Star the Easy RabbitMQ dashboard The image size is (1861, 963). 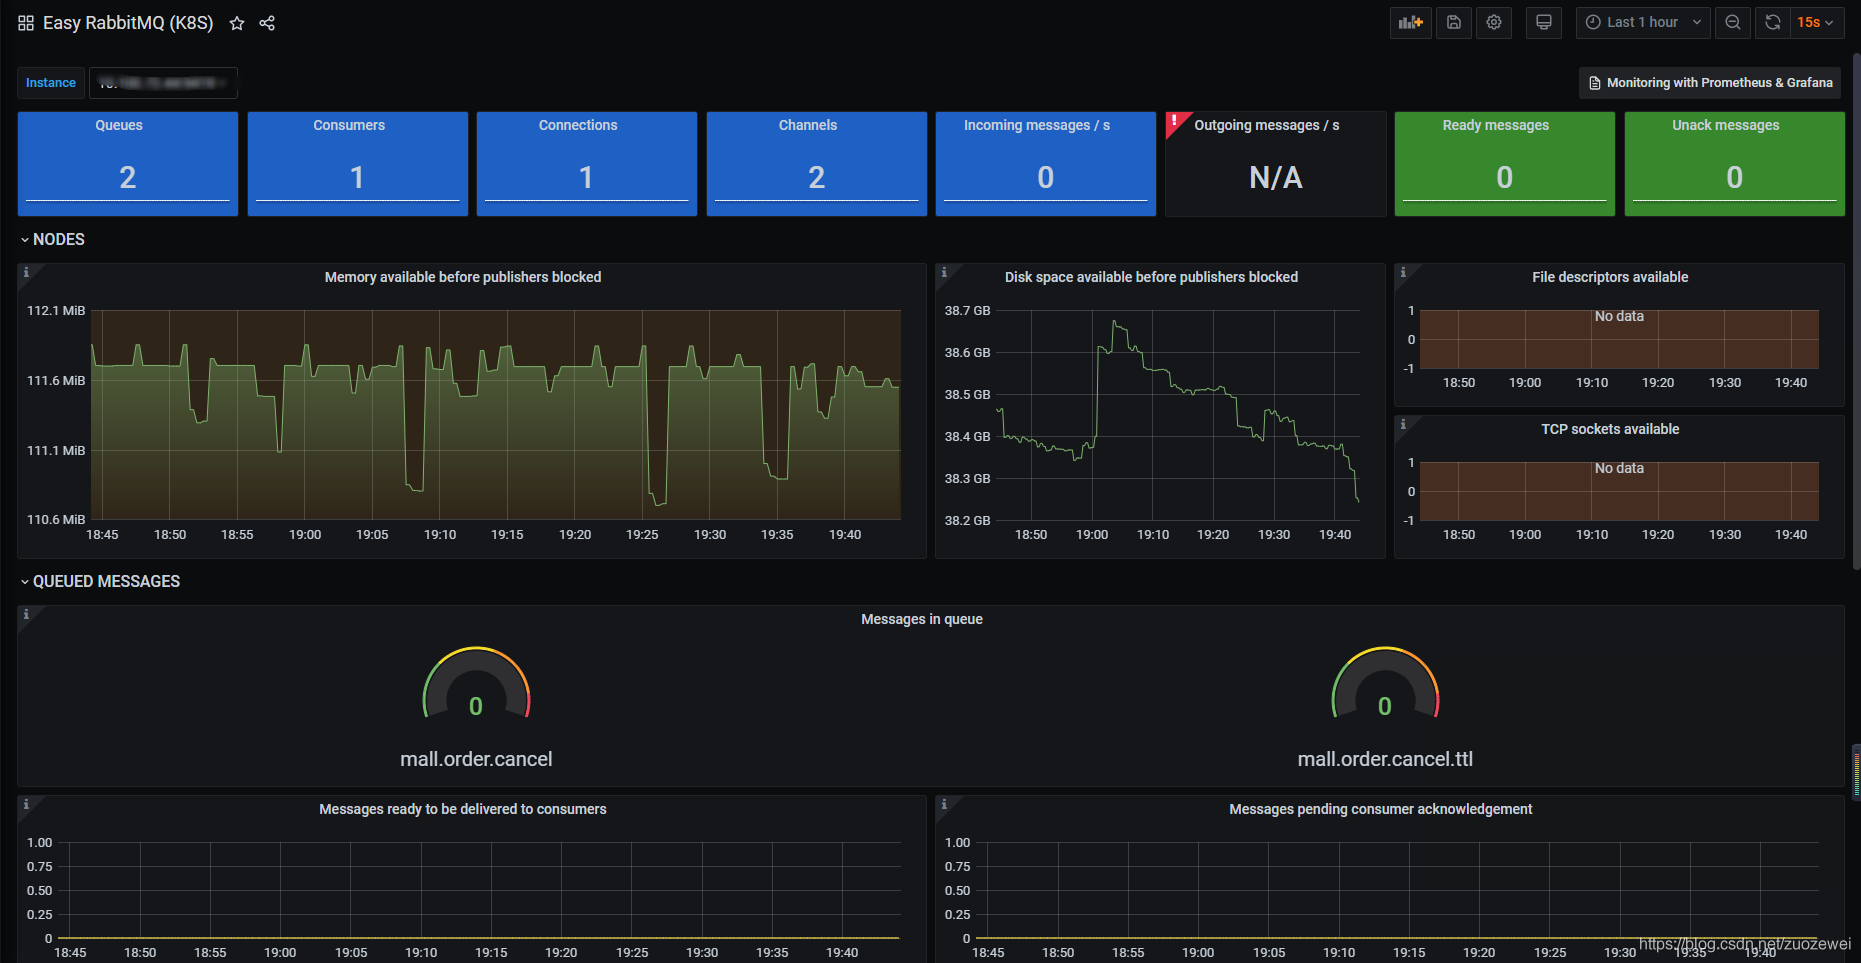tap(237, 23)
